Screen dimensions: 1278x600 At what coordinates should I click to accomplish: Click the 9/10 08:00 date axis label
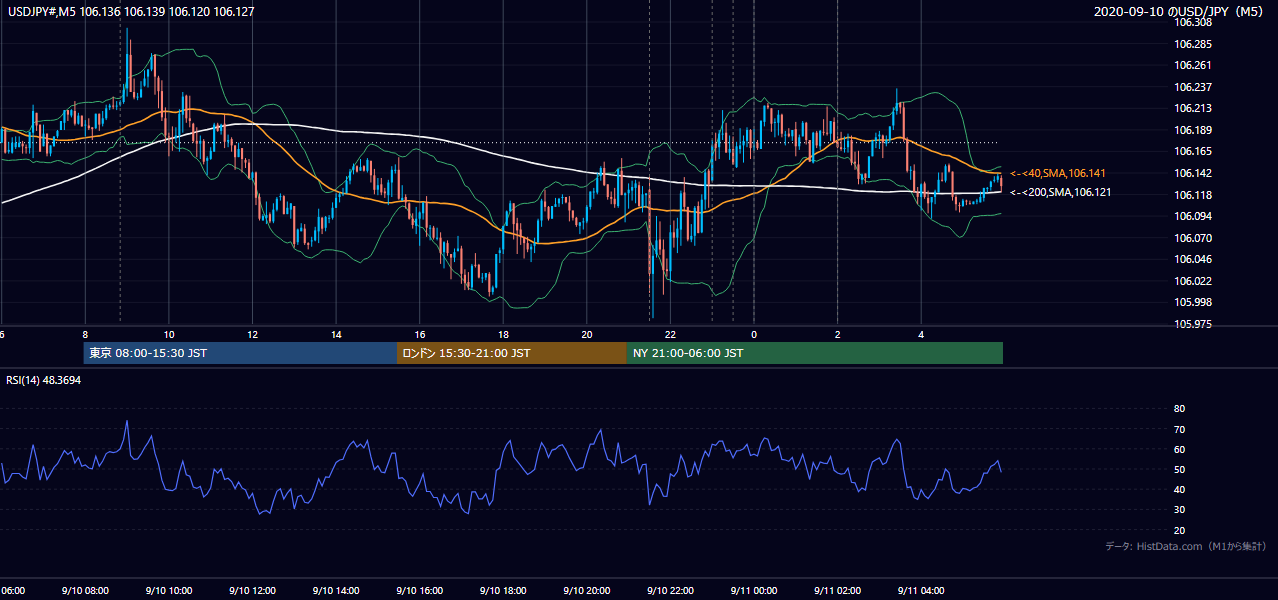point(83,591)
